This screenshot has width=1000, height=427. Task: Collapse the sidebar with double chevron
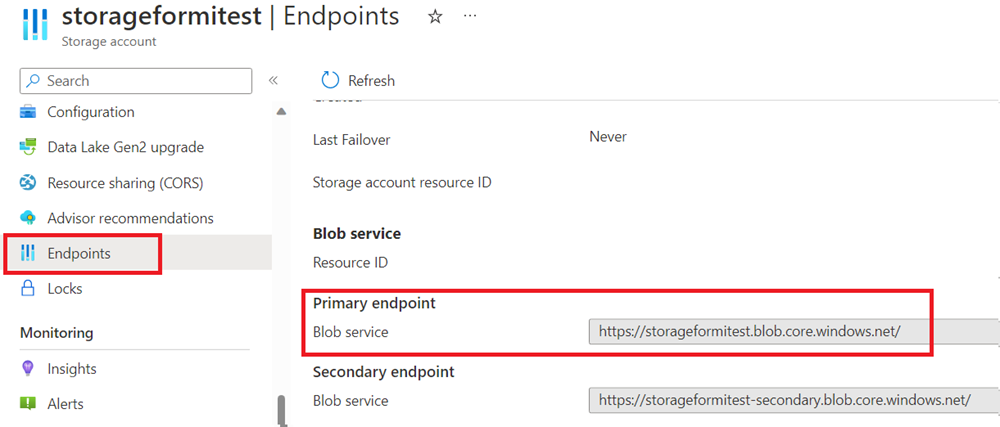click(x=273, y=81)
